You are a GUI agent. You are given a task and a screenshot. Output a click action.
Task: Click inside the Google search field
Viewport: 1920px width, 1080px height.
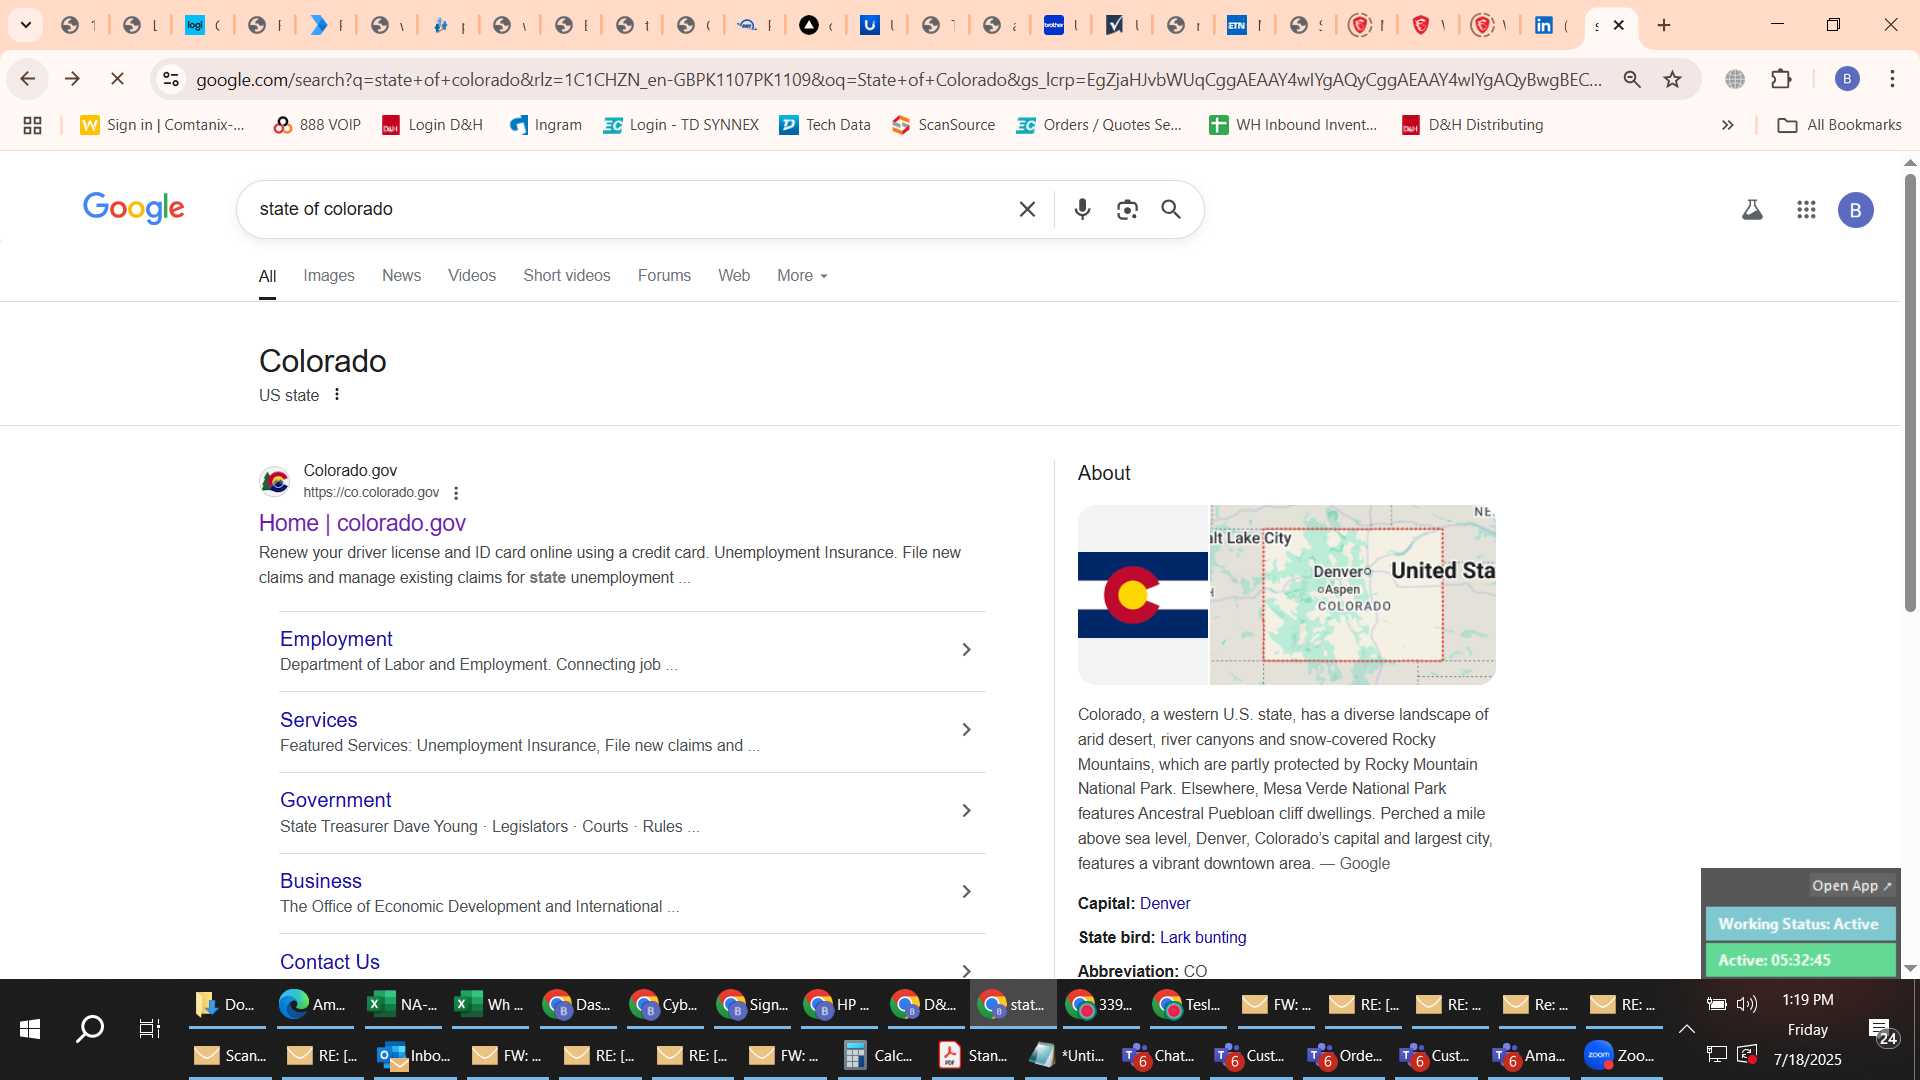630,209
